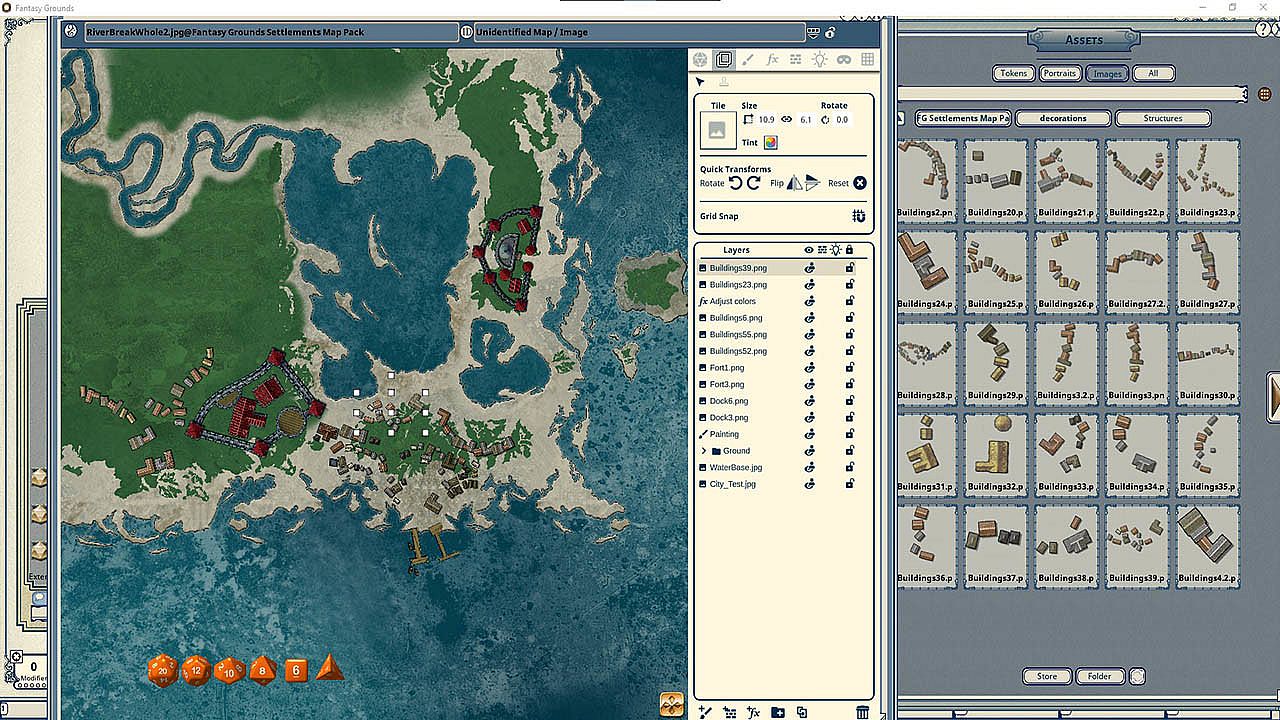Reset the quick transforms
This screenshot has height=720, width=1280.
(859, 183)
